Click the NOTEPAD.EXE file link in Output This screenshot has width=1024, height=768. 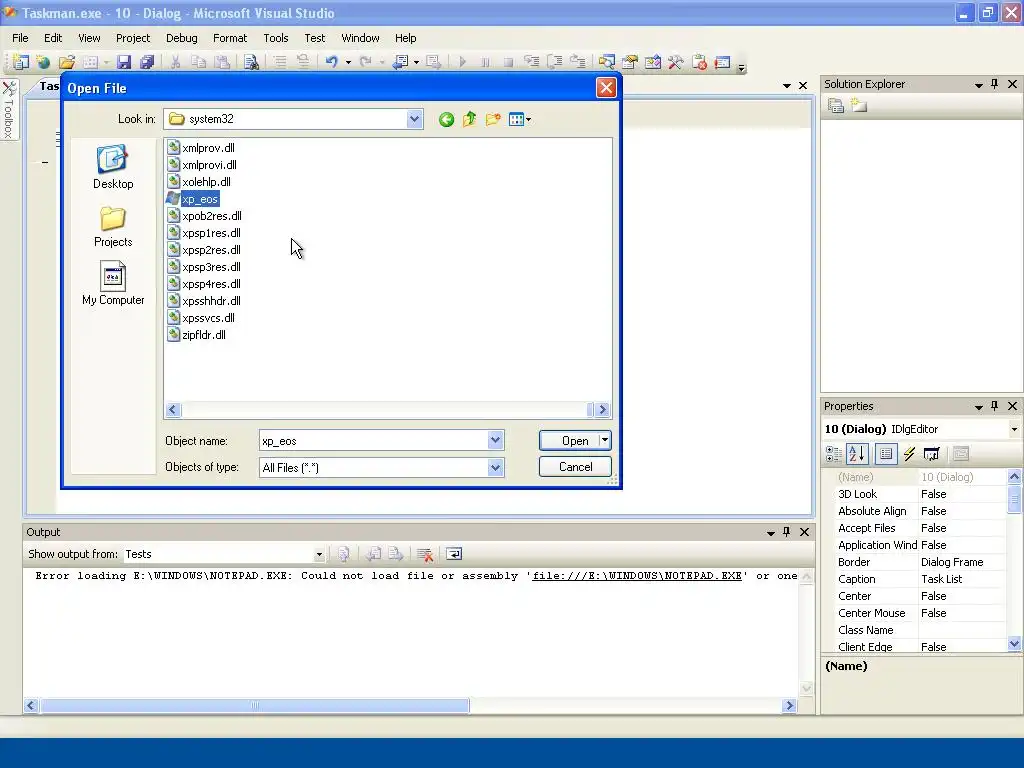pos(637,575)
